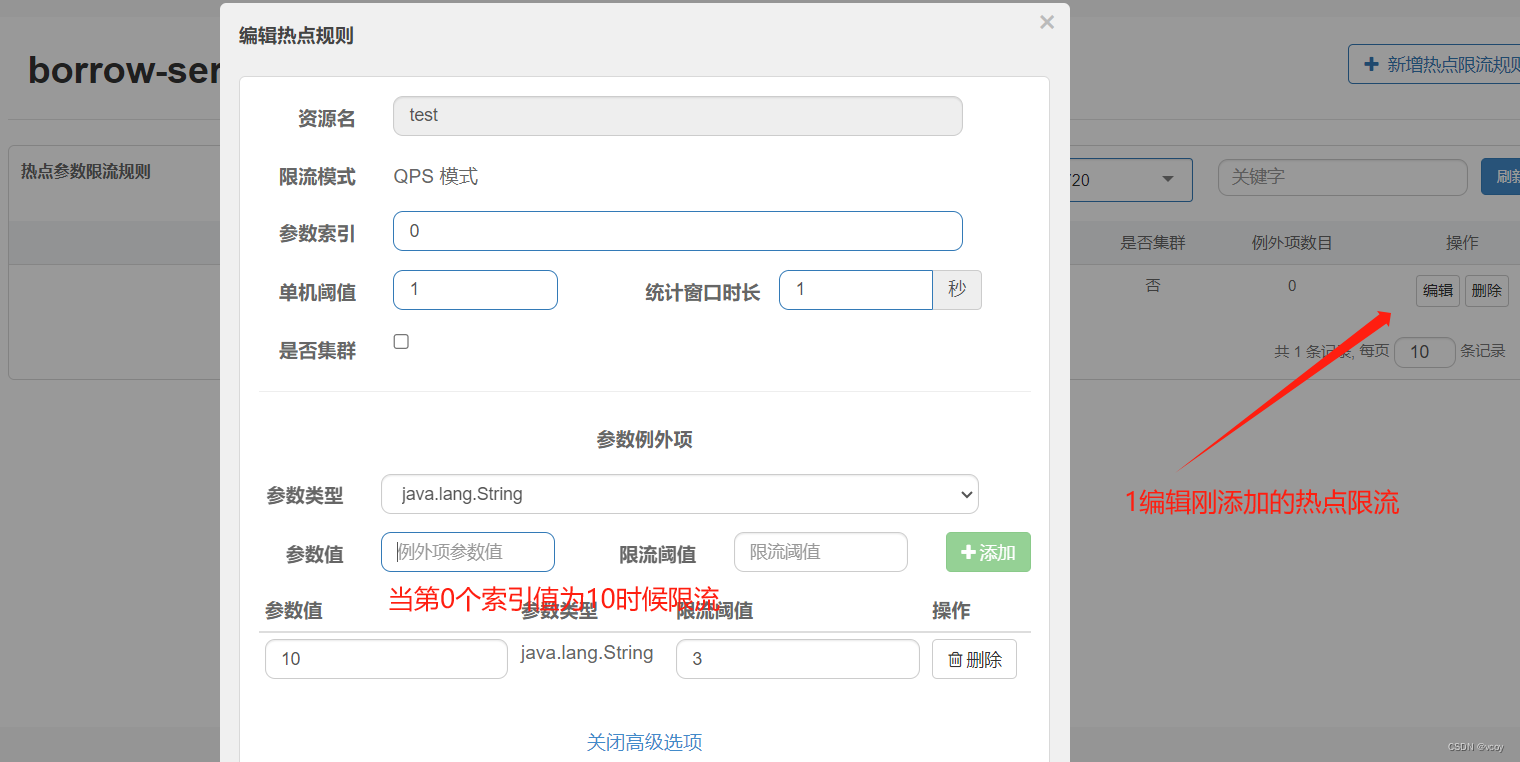Click the green 添加 button

(988, 552)
